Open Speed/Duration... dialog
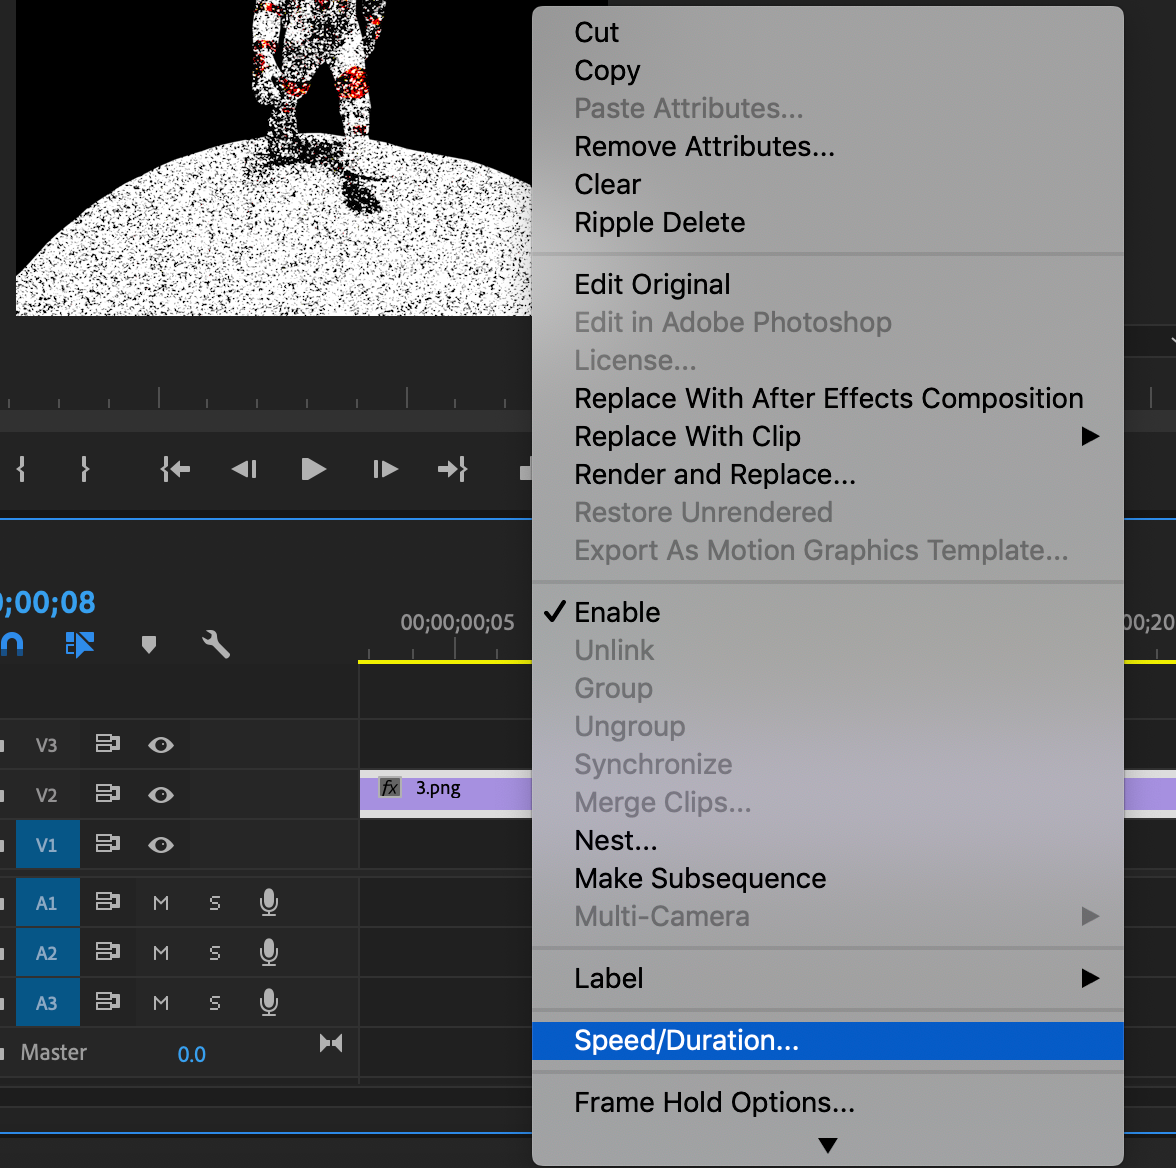The image size is (1176, 1168). [x=827, y=1040]
